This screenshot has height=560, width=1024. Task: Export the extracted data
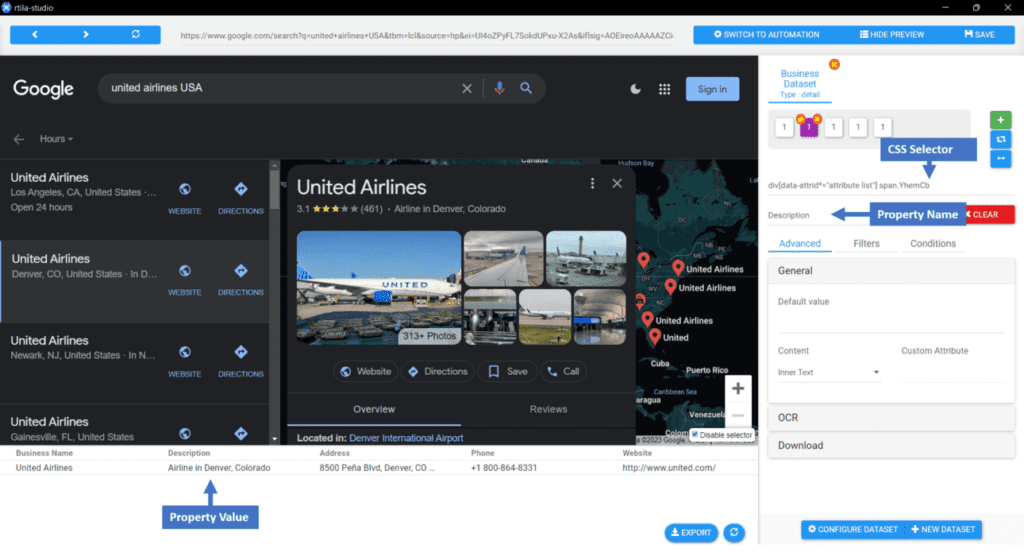pyautogui.click(x=691, y=533)
